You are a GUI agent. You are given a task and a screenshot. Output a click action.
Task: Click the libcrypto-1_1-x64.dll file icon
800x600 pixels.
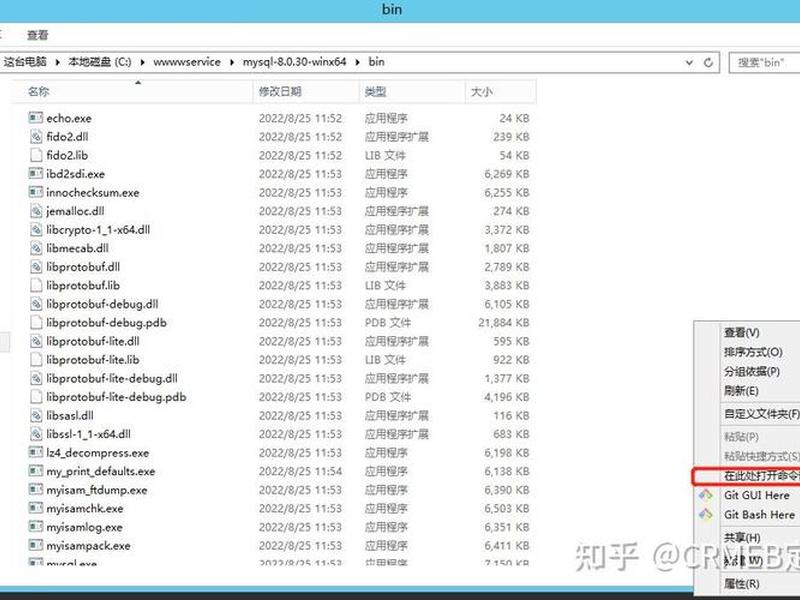(x=36, y=230)
